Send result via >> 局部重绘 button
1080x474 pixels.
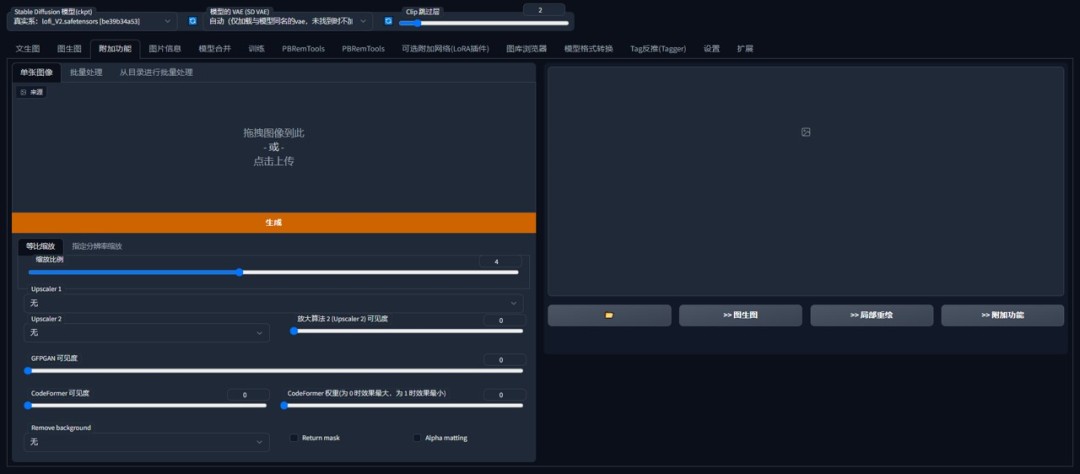(871, 315)
